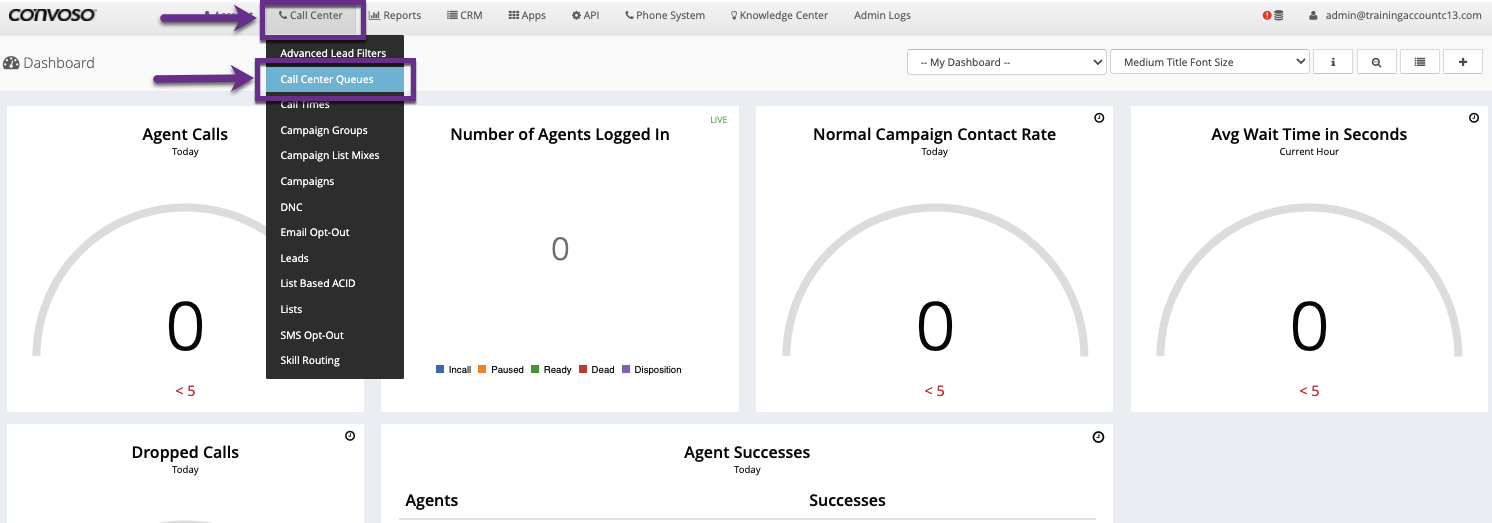Click the Convoso logo

52,15
